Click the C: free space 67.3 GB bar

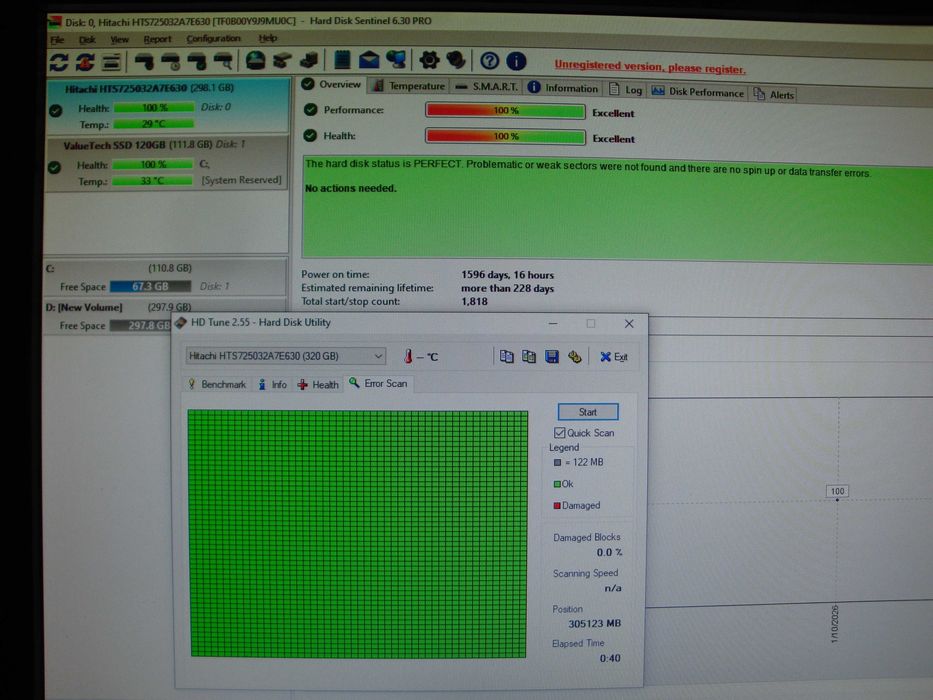[x=151, y=286]
